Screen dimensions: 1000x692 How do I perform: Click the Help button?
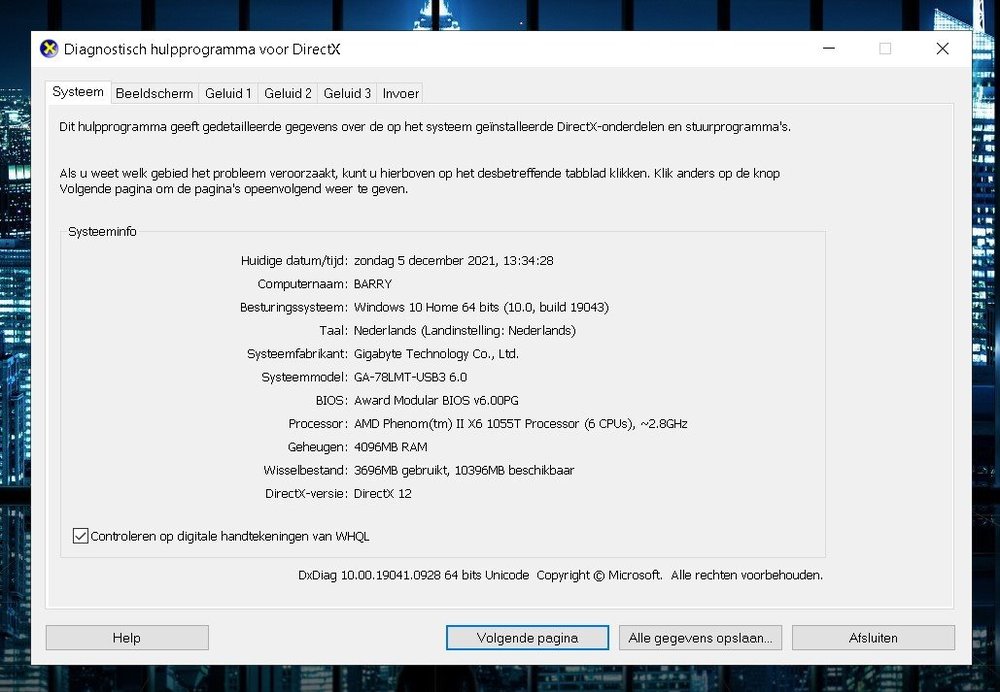pos(126,637)
